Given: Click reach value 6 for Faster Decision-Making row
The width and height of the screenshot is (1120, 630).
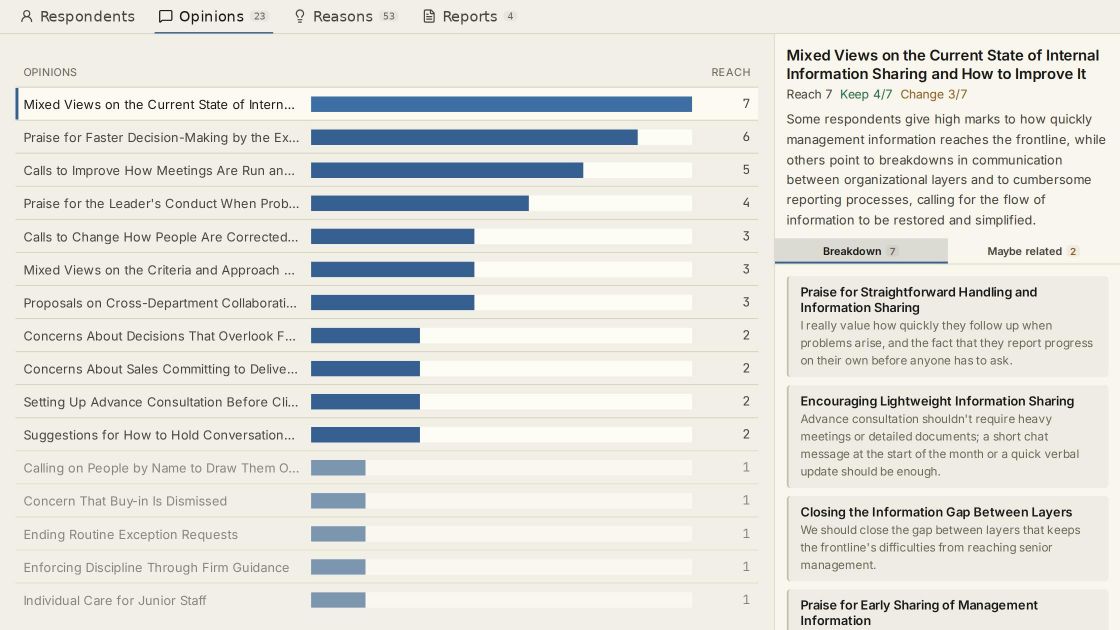Looking at the screenshot, I should (x=746, y=137).
